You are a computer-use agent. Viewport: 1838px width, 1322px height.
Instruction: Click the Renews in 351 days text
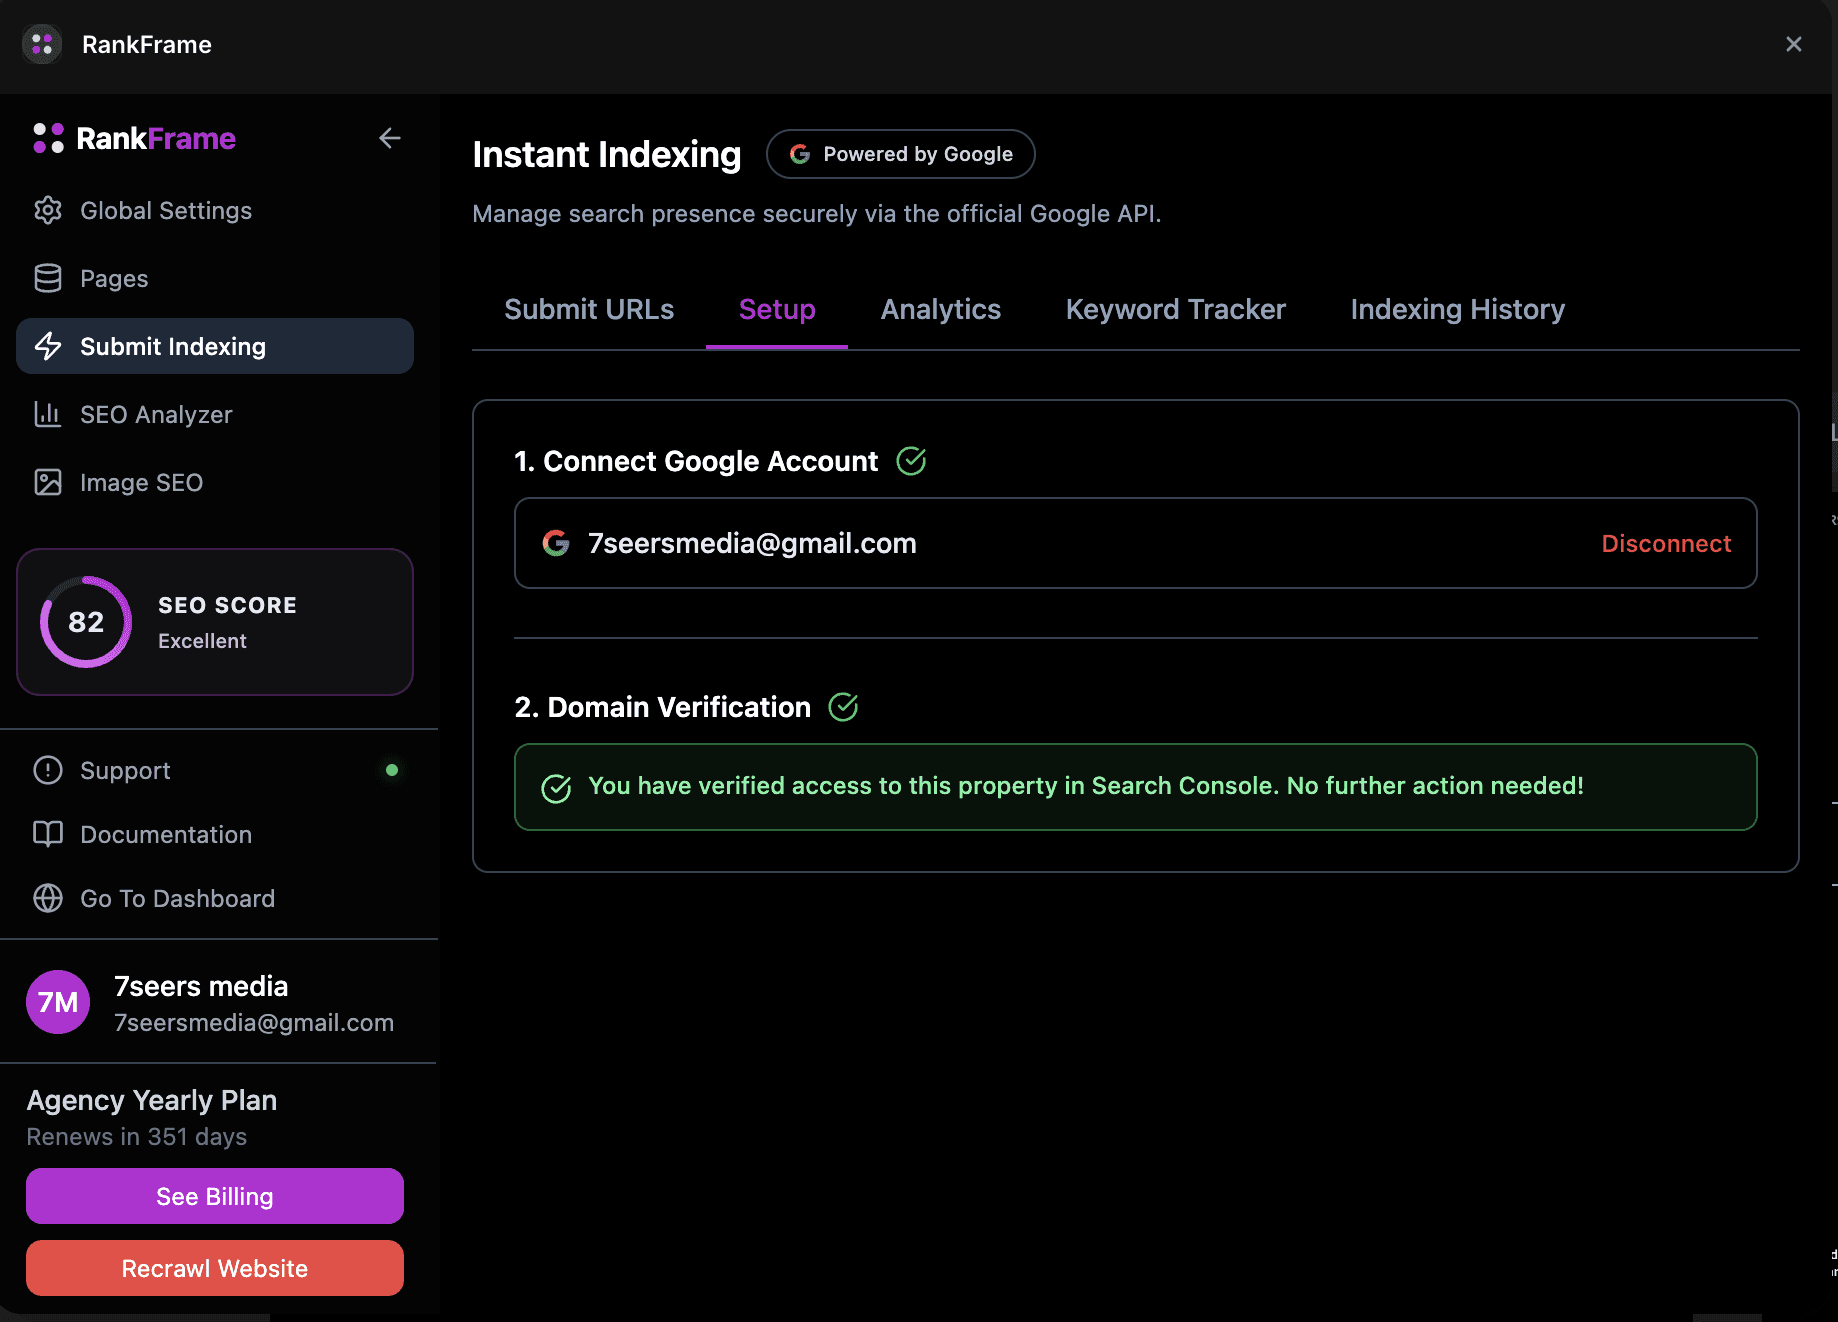(x=137, y=1137)
